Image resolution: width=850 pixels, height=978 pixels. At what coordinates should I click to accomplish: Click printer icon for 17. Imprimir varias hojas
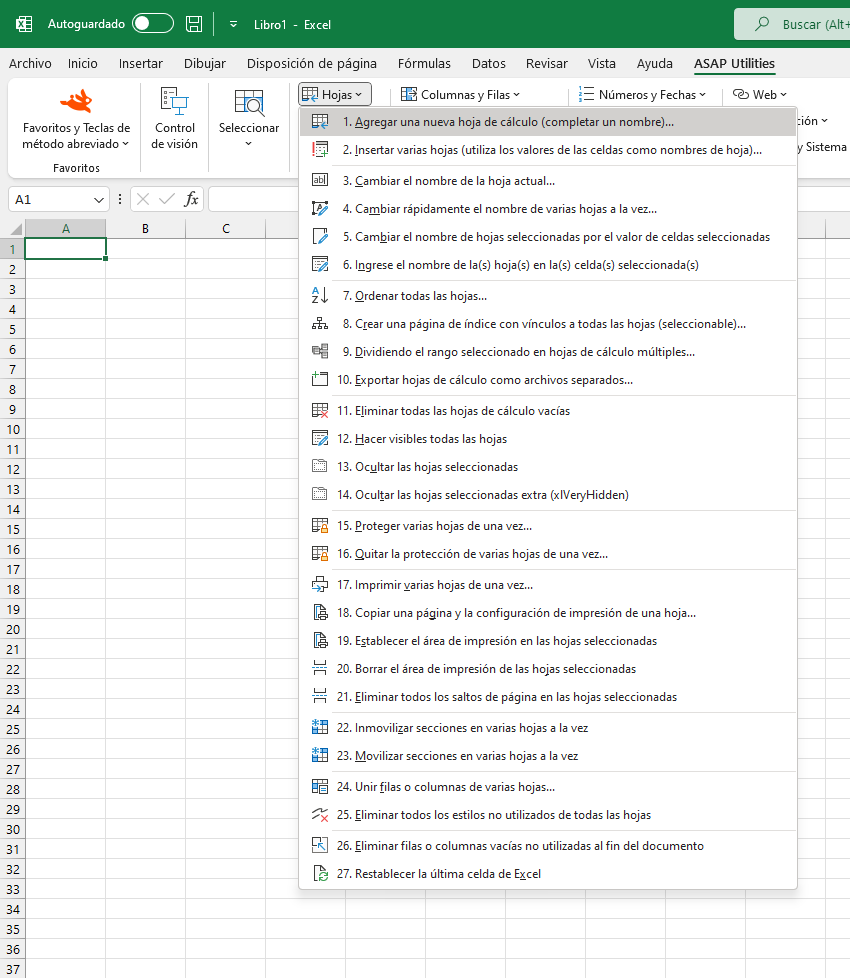[x=320, y=585]
